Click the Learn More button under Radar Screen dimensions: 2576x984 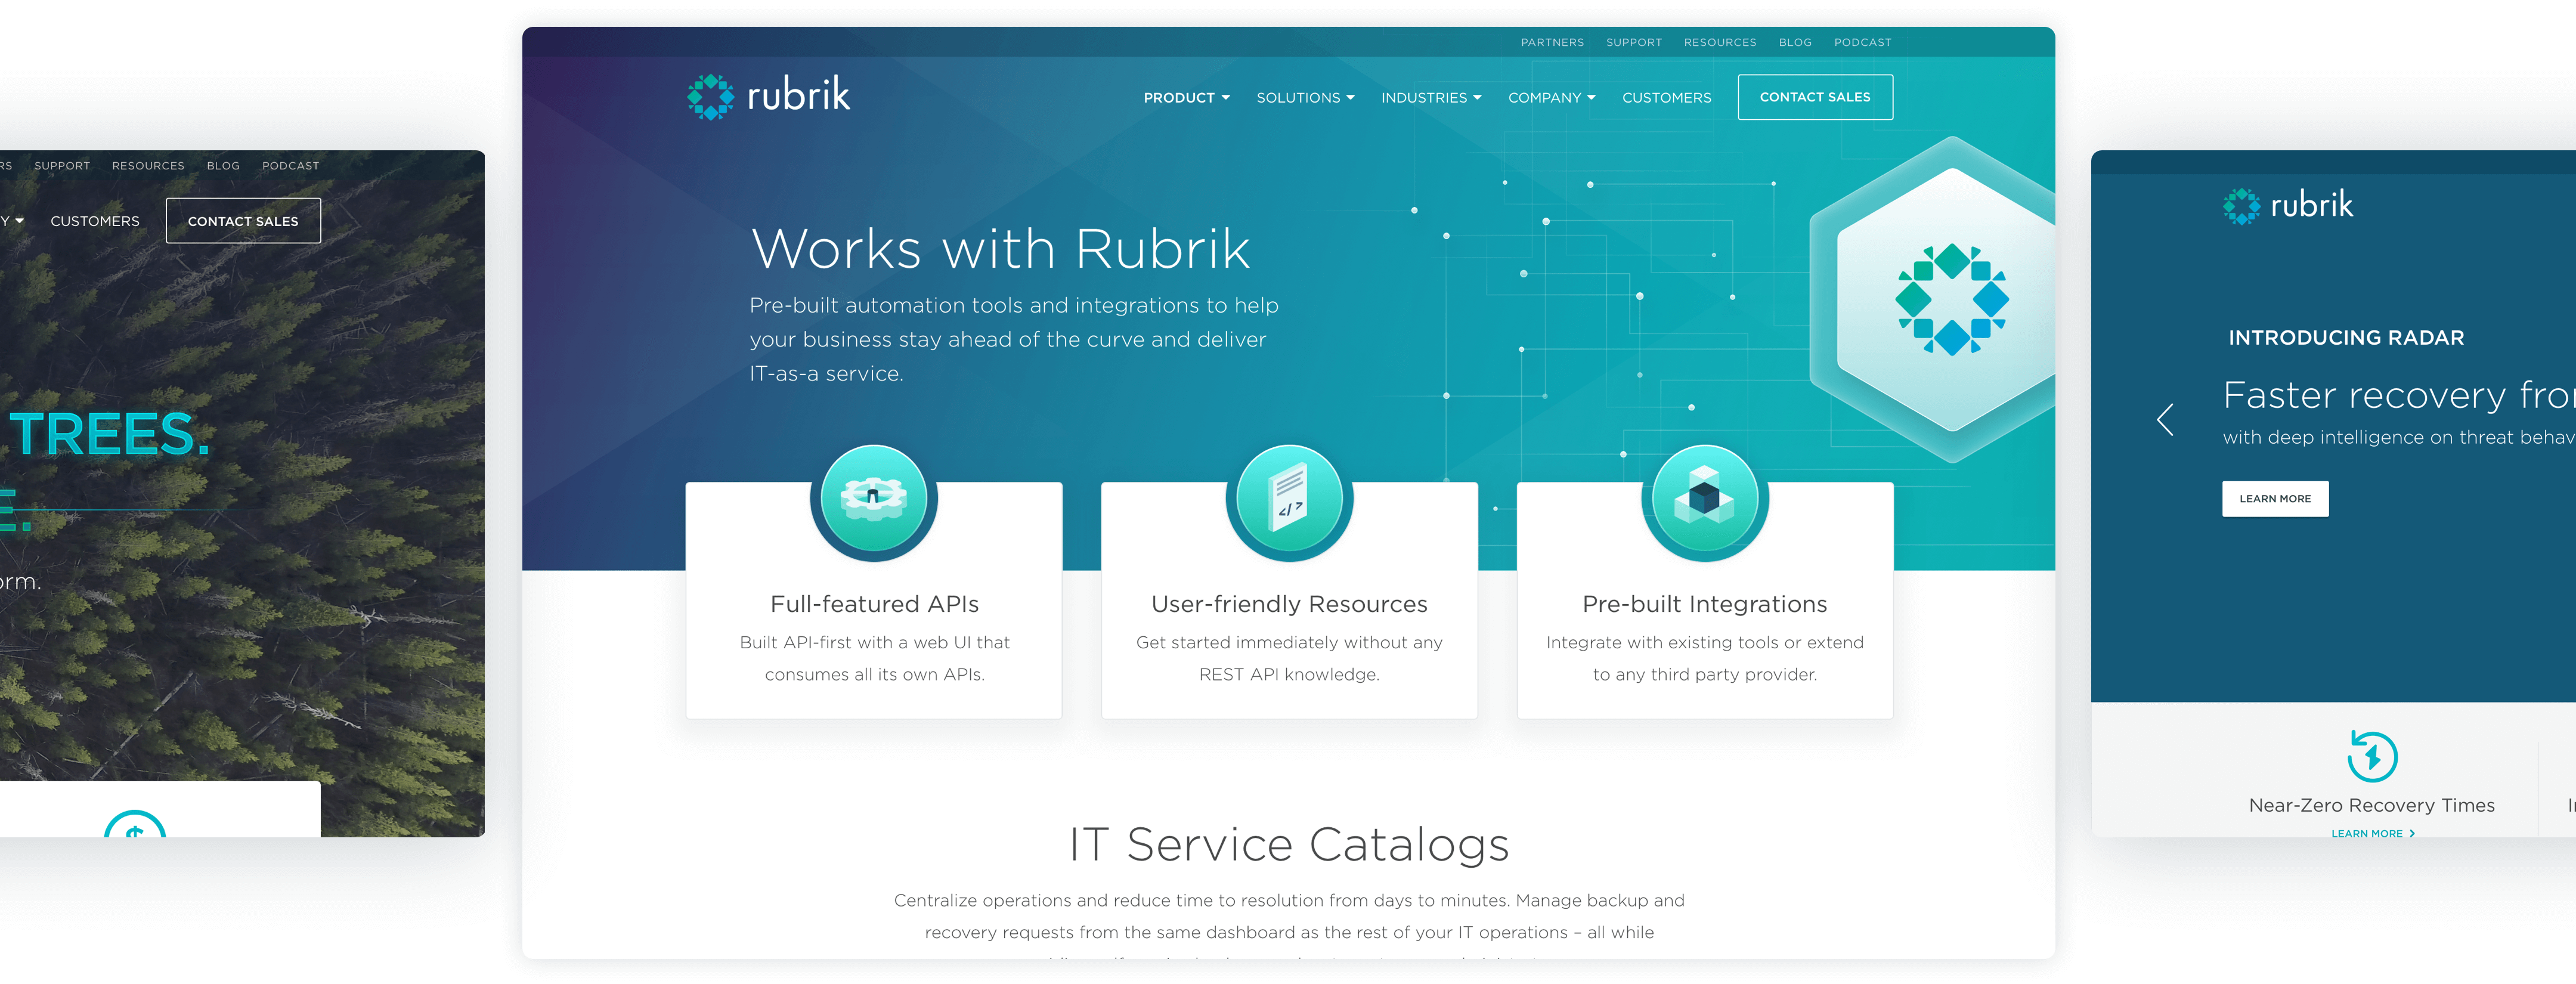pos(2274,499)
